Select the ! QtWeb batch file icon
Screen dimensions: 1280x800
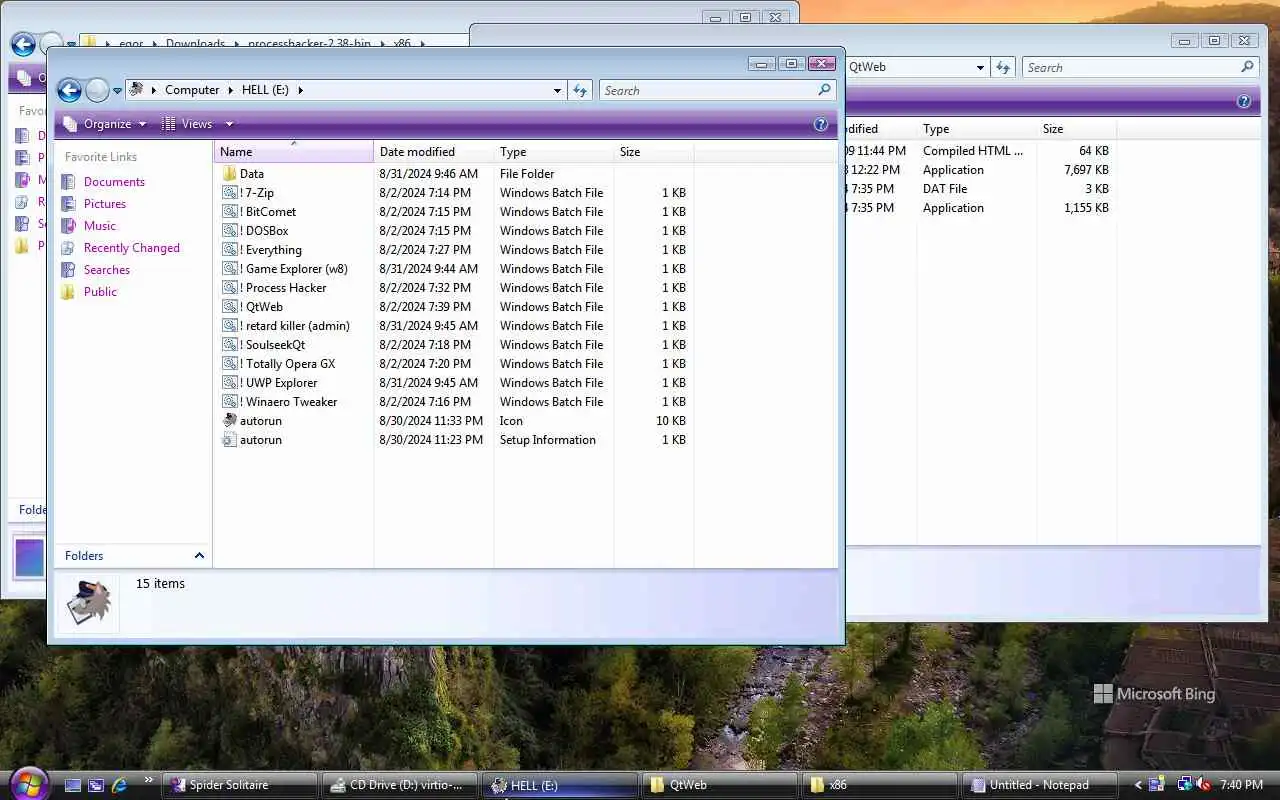tap(230, 307)
